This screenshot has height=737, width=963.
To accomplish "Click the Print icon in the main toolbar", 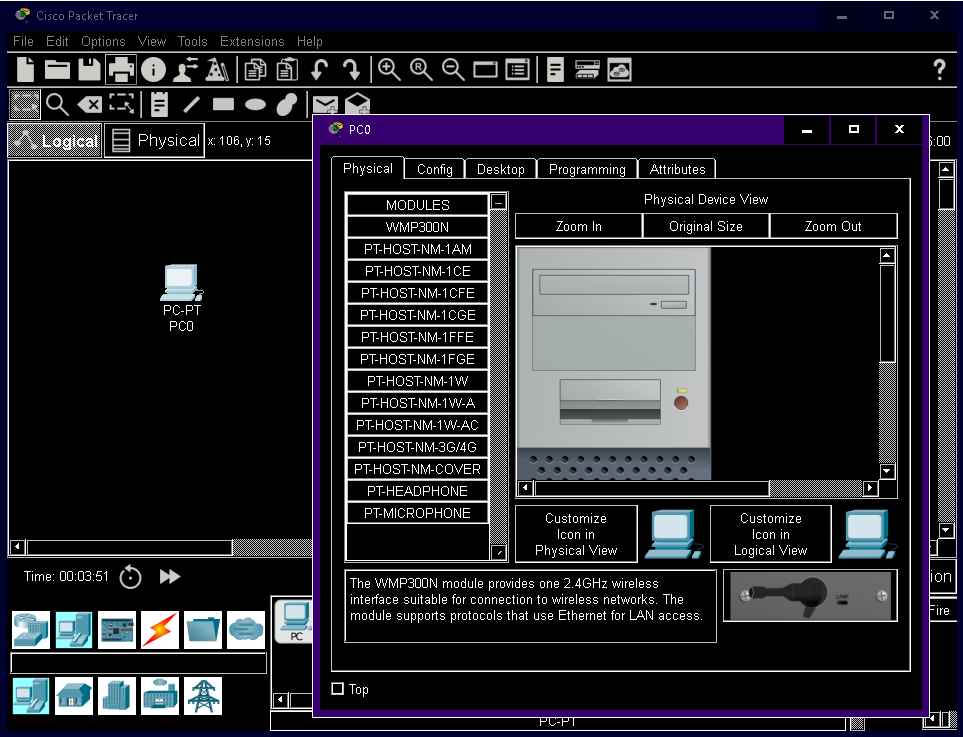I will (121, 69).
